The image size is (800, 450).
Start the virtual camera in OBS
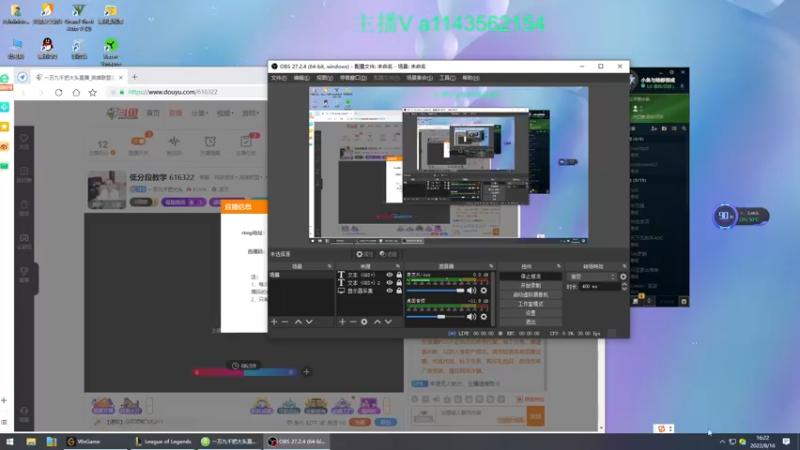pos(531,295)
